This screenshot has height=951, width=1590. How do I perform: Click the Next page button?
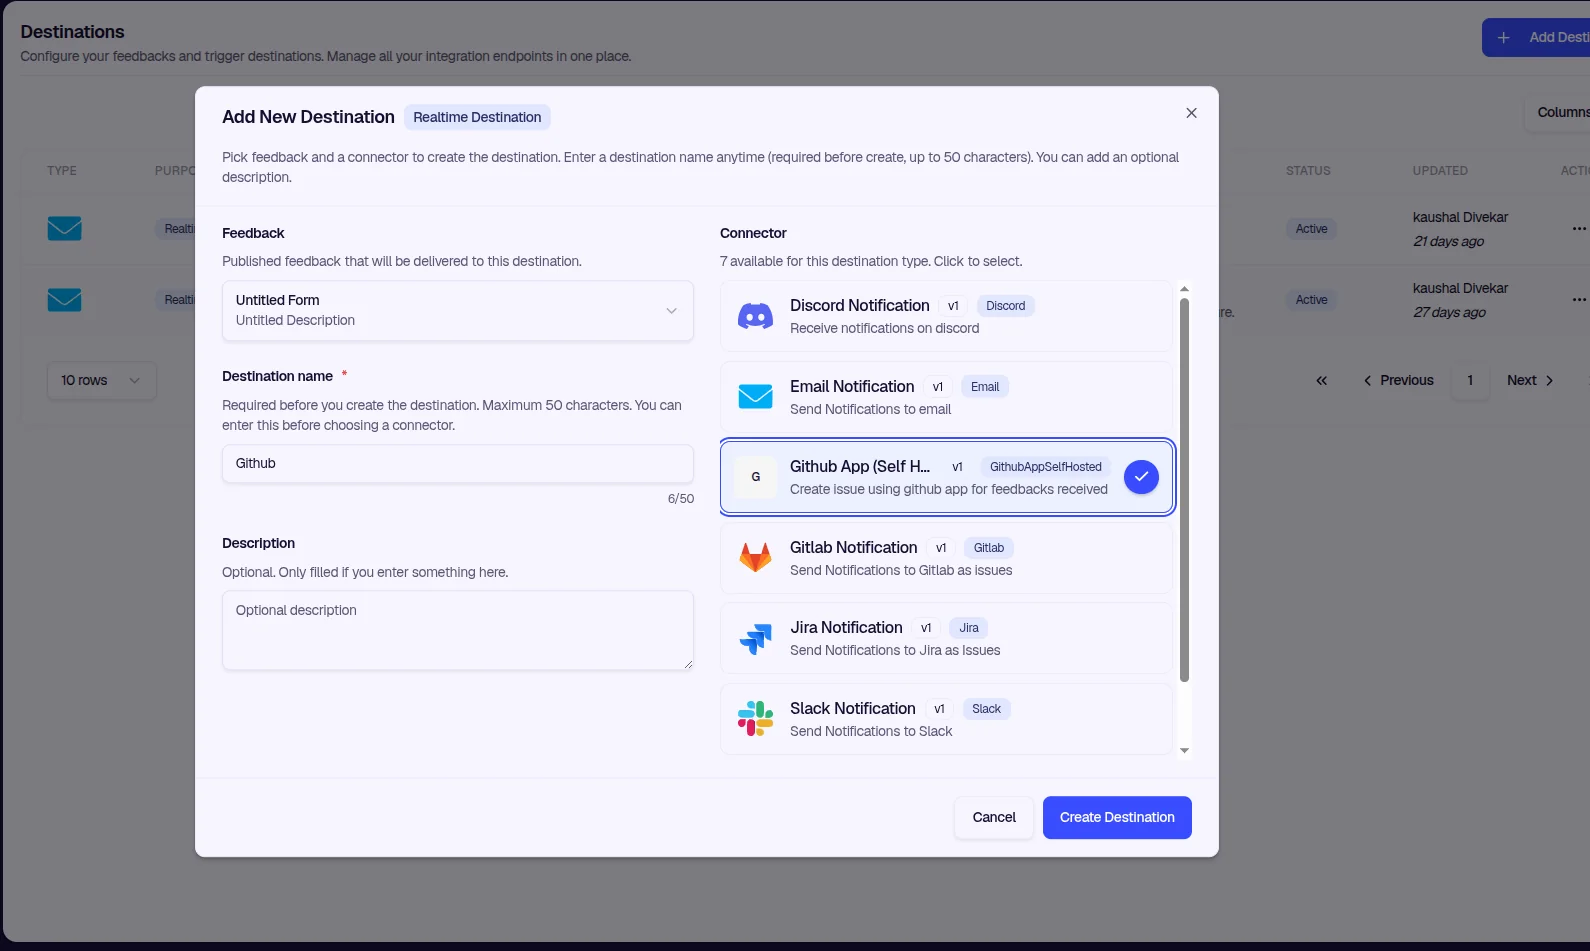[x=1530, y=381]
